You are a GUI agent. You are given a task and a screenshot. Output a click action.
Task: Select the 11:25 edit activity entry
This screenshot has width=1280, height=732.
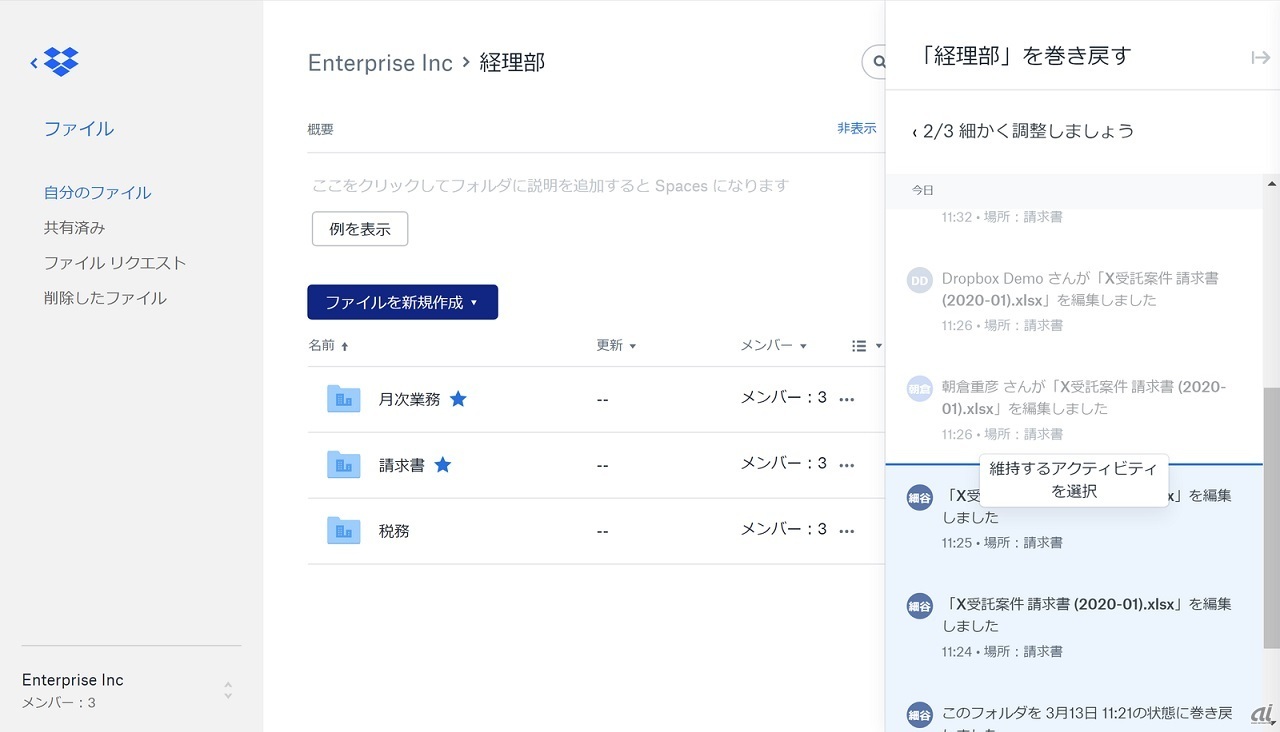click(x=1074, y=519)
